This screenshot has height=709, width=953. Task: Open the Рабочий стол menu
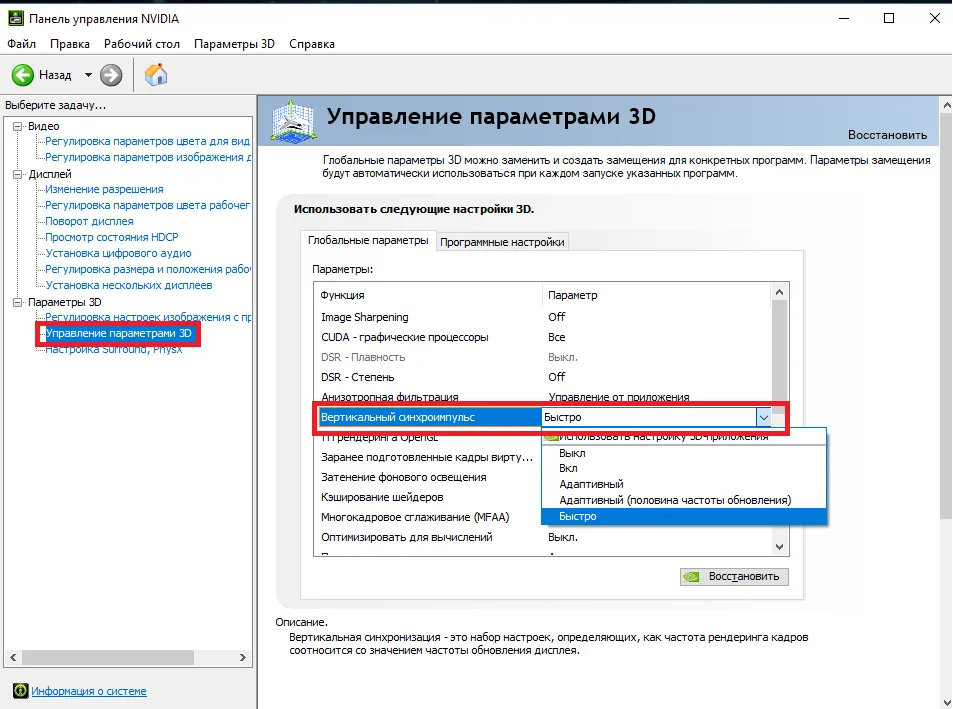142,44
